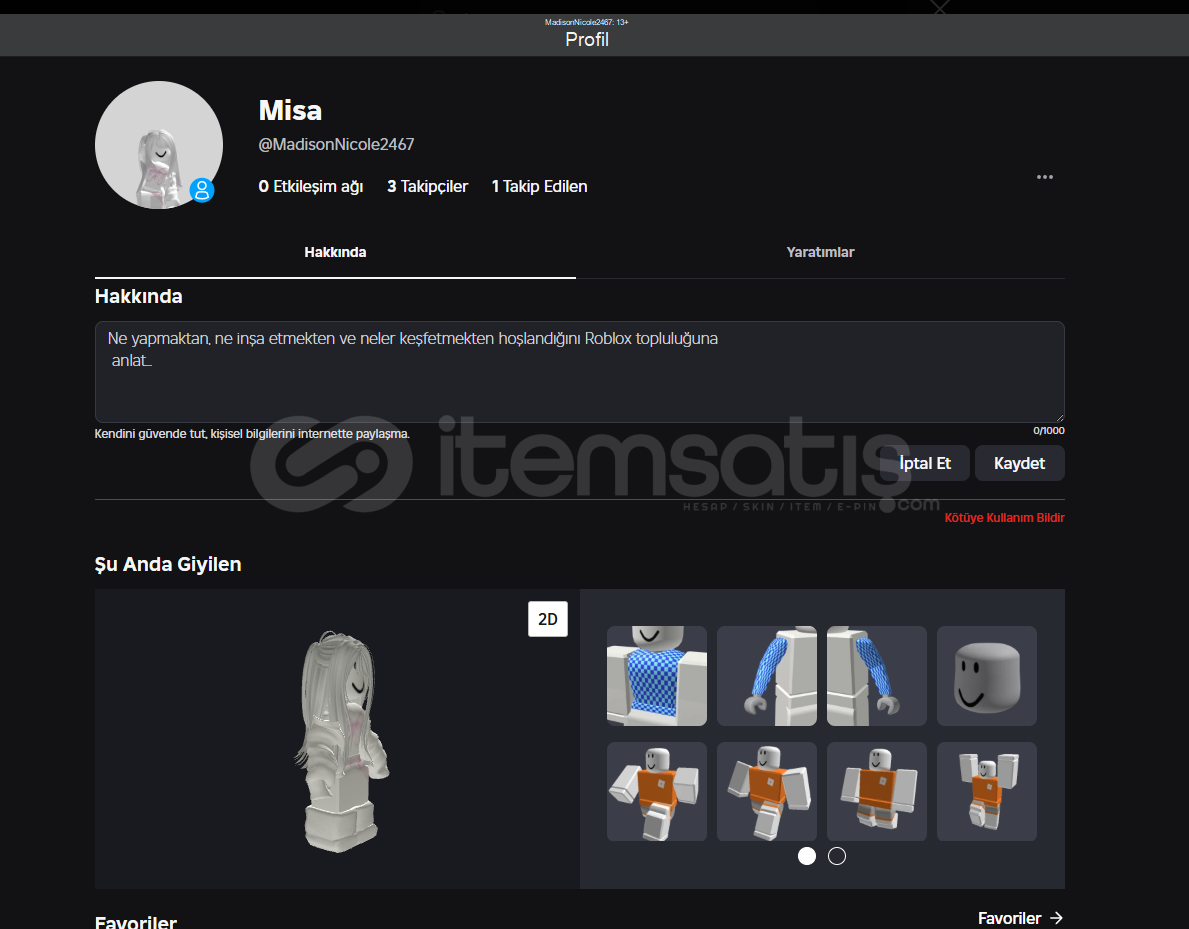Open the 3 Takipçiler list
Viewport: 1189px width, 929px height.
click(428, 187)
